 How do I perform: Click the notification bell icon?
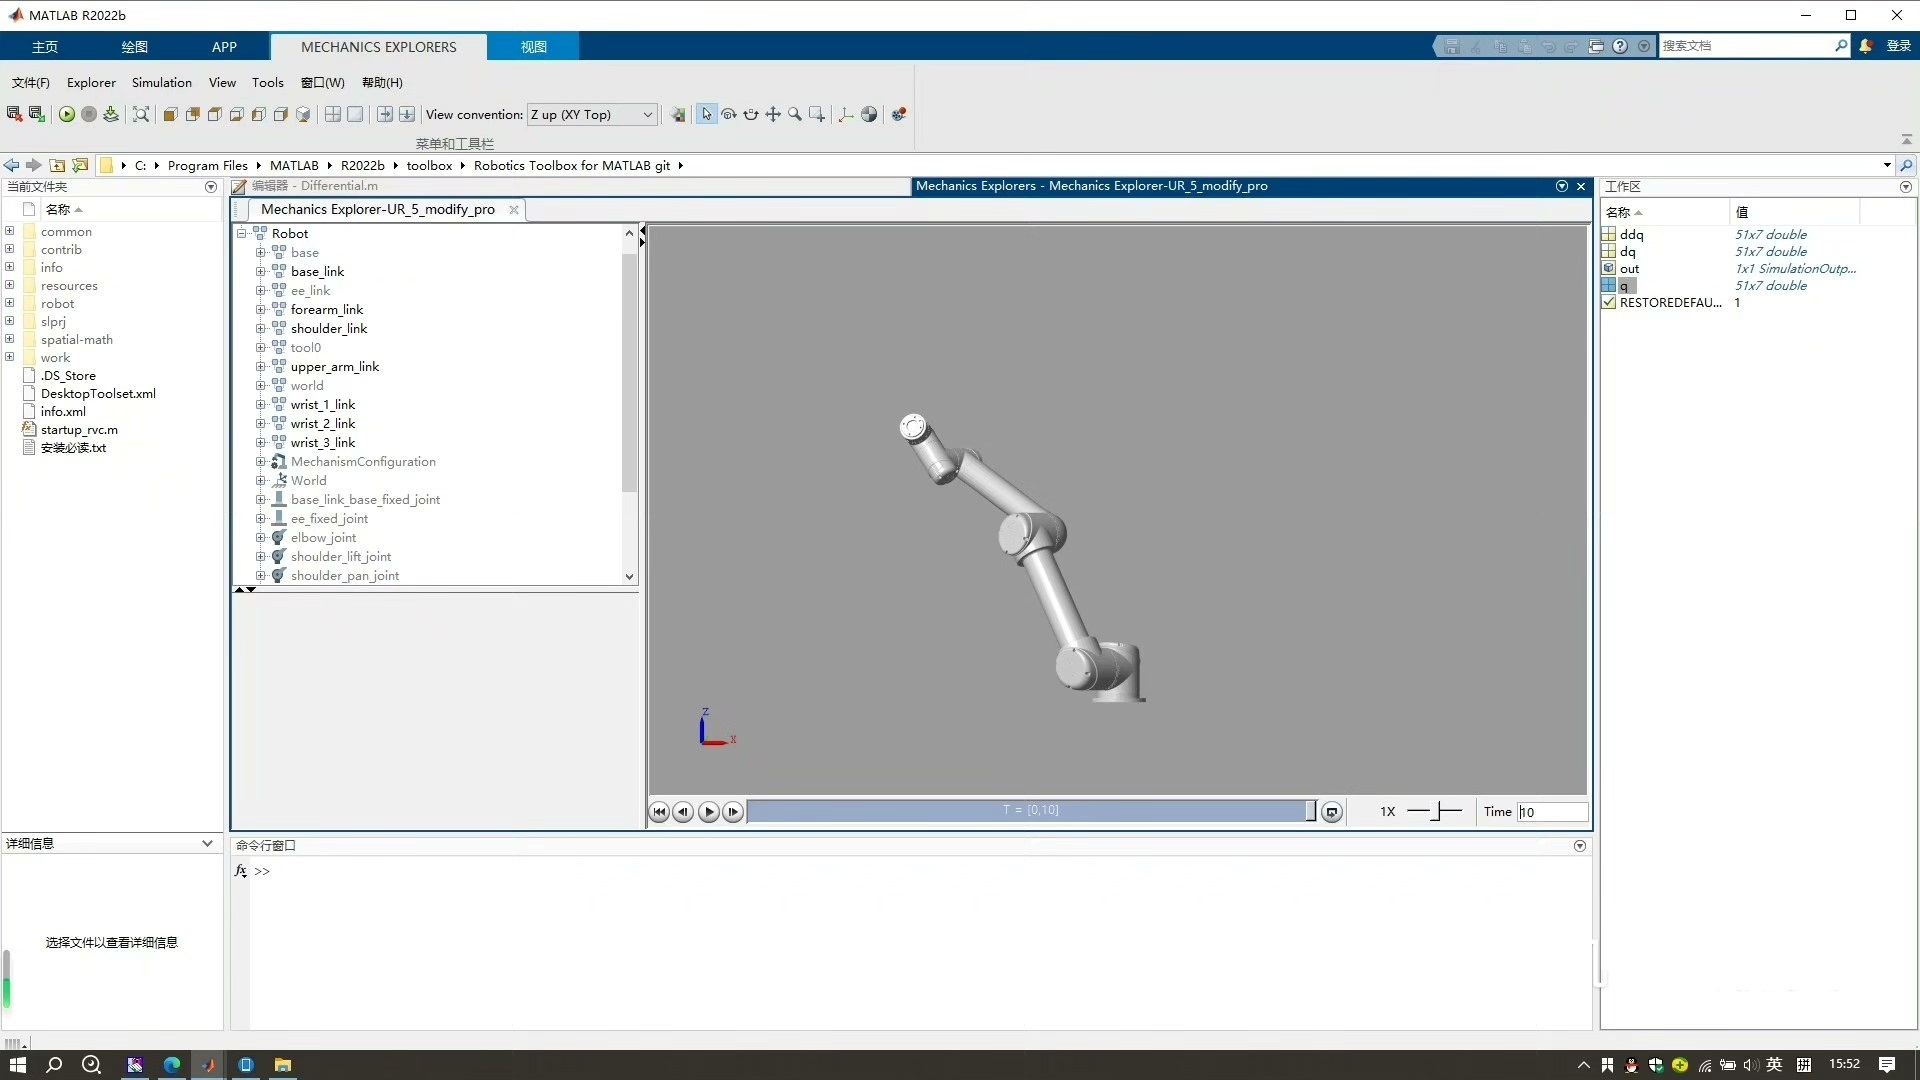coord(1866,46)
